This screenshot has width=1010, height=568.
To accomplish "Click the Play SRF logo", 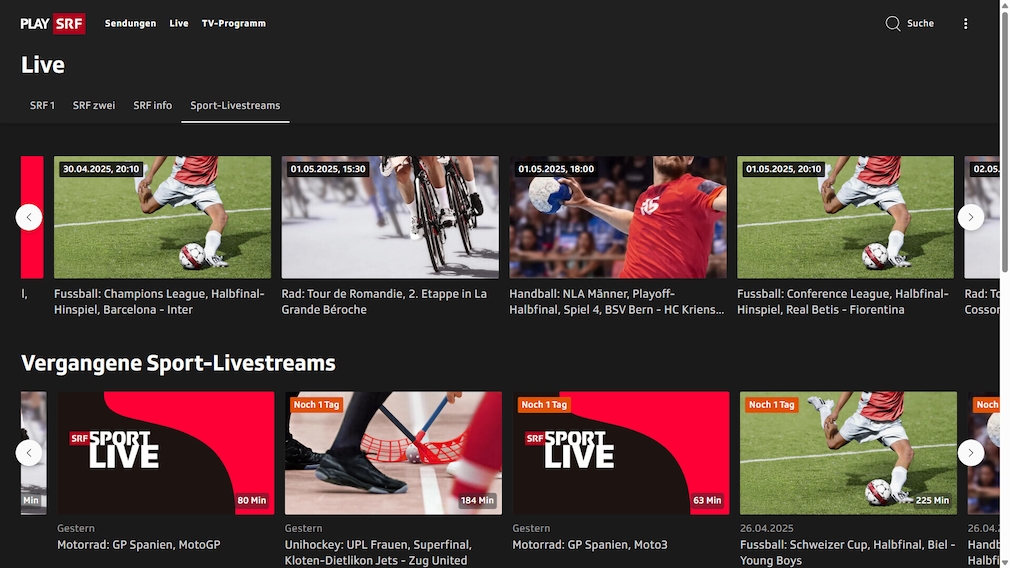I will tap(53, 23).
